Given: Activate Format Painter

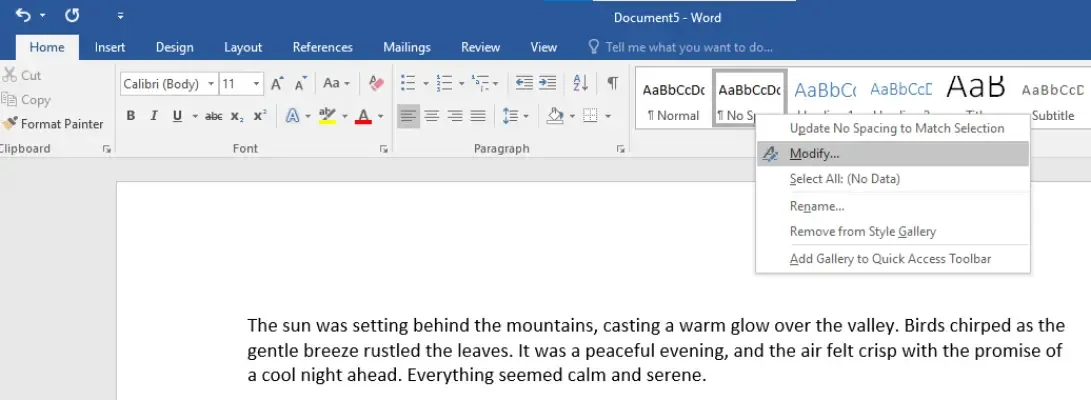Looking at the screenshot, I should (x=53, y=124).
